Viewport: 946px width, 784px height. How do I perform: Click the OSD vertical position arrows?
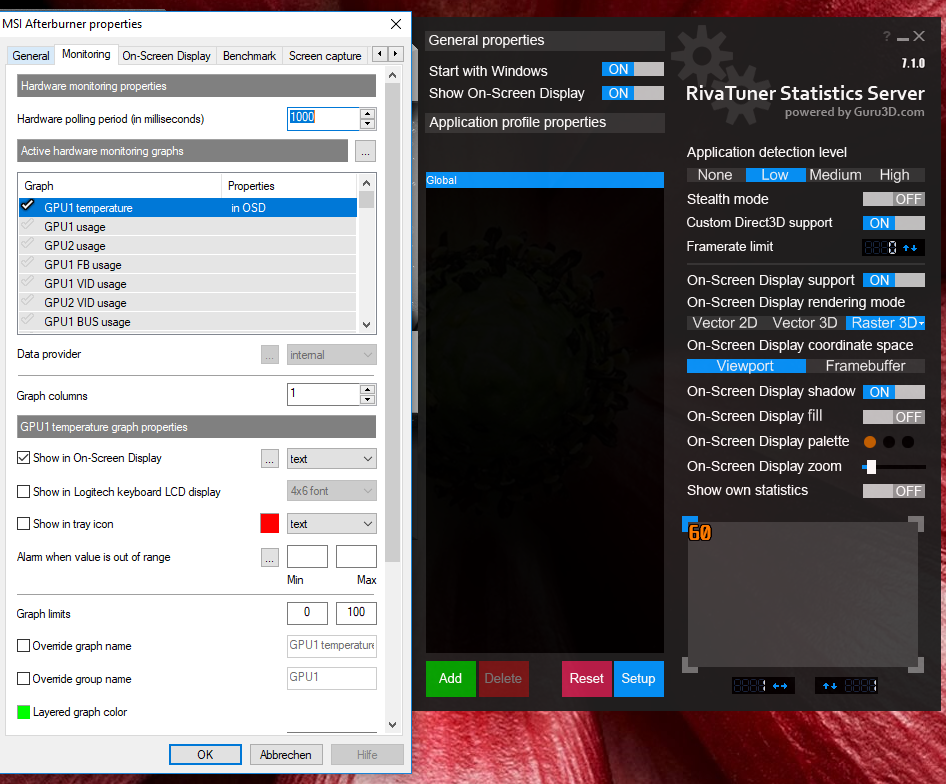coord(830,686)
